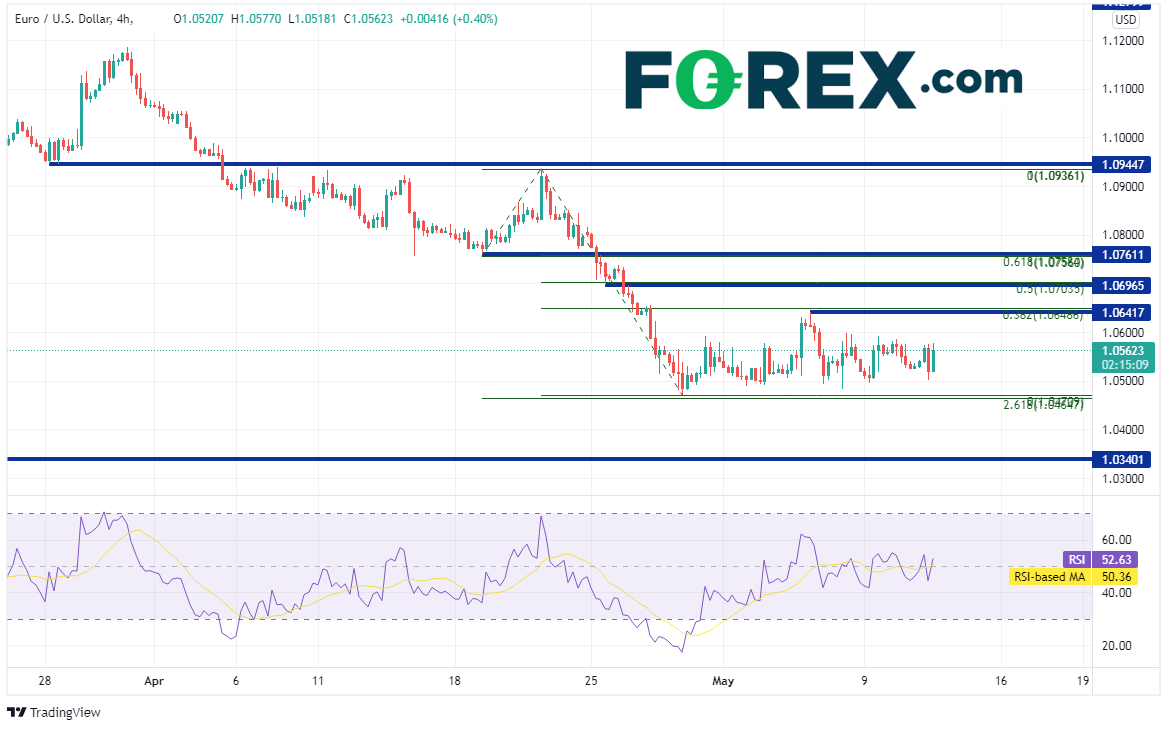Screen dimensions: 1170x730
Task: Select the Euro / U.S. Dollar chart title
Action: tap(76, 19)
